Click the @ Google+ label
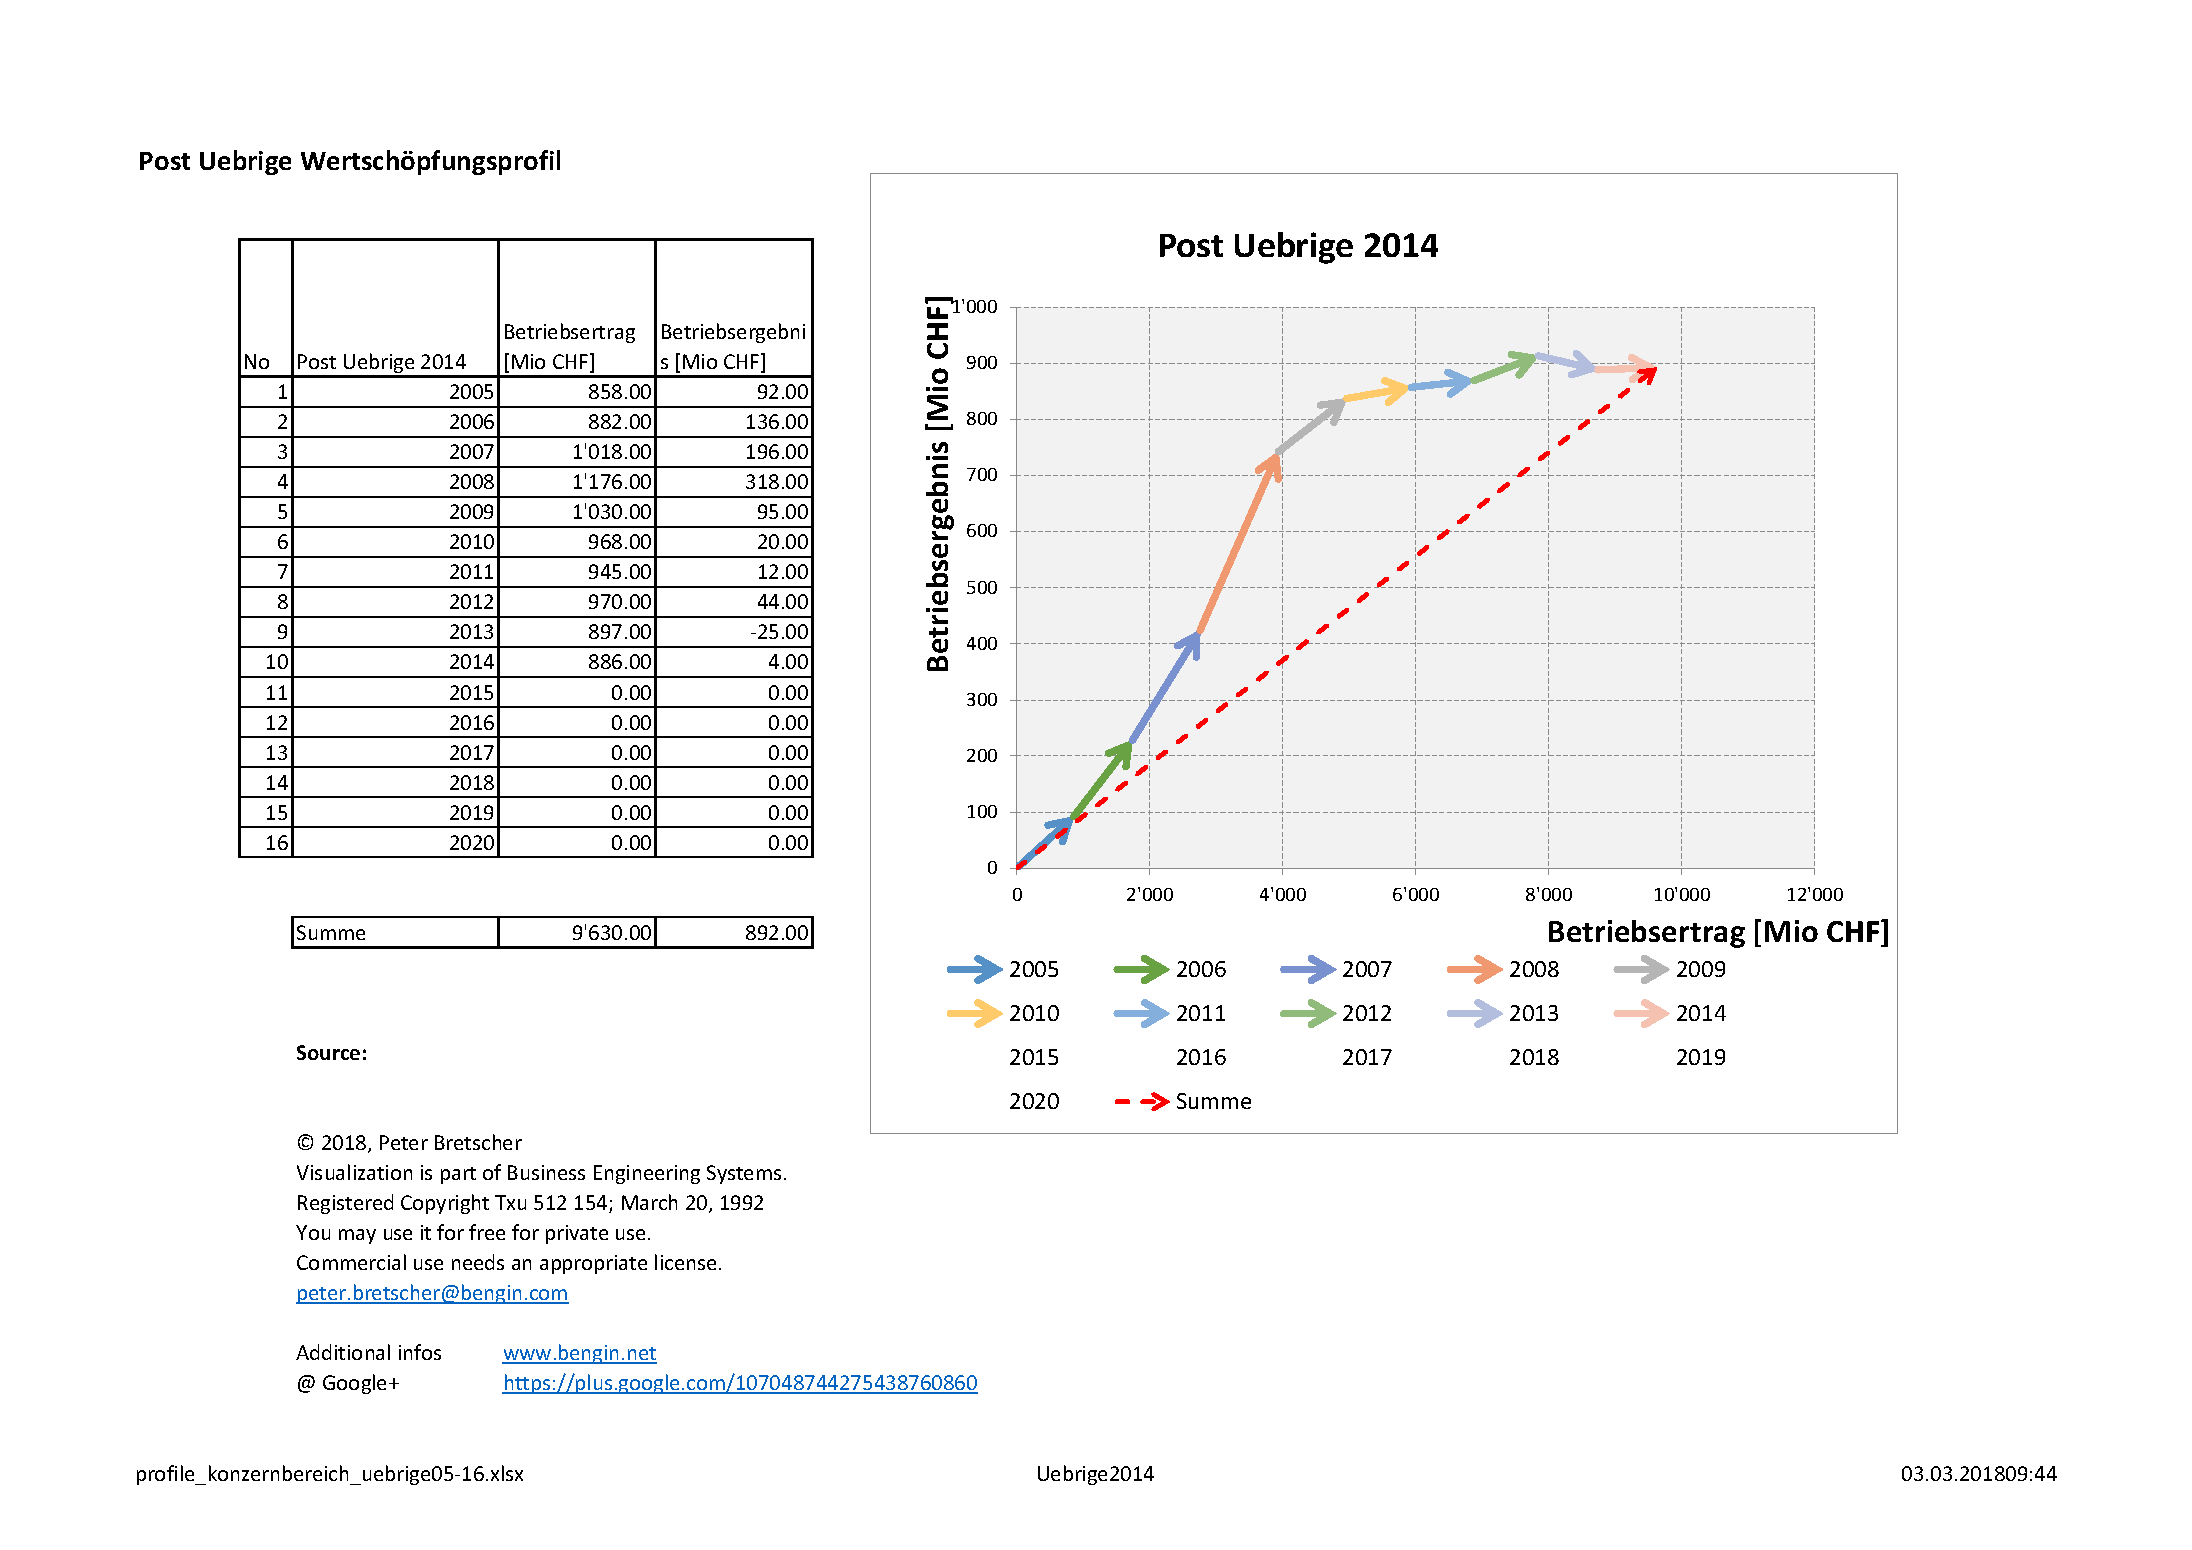 click(x=348, y=1383)
